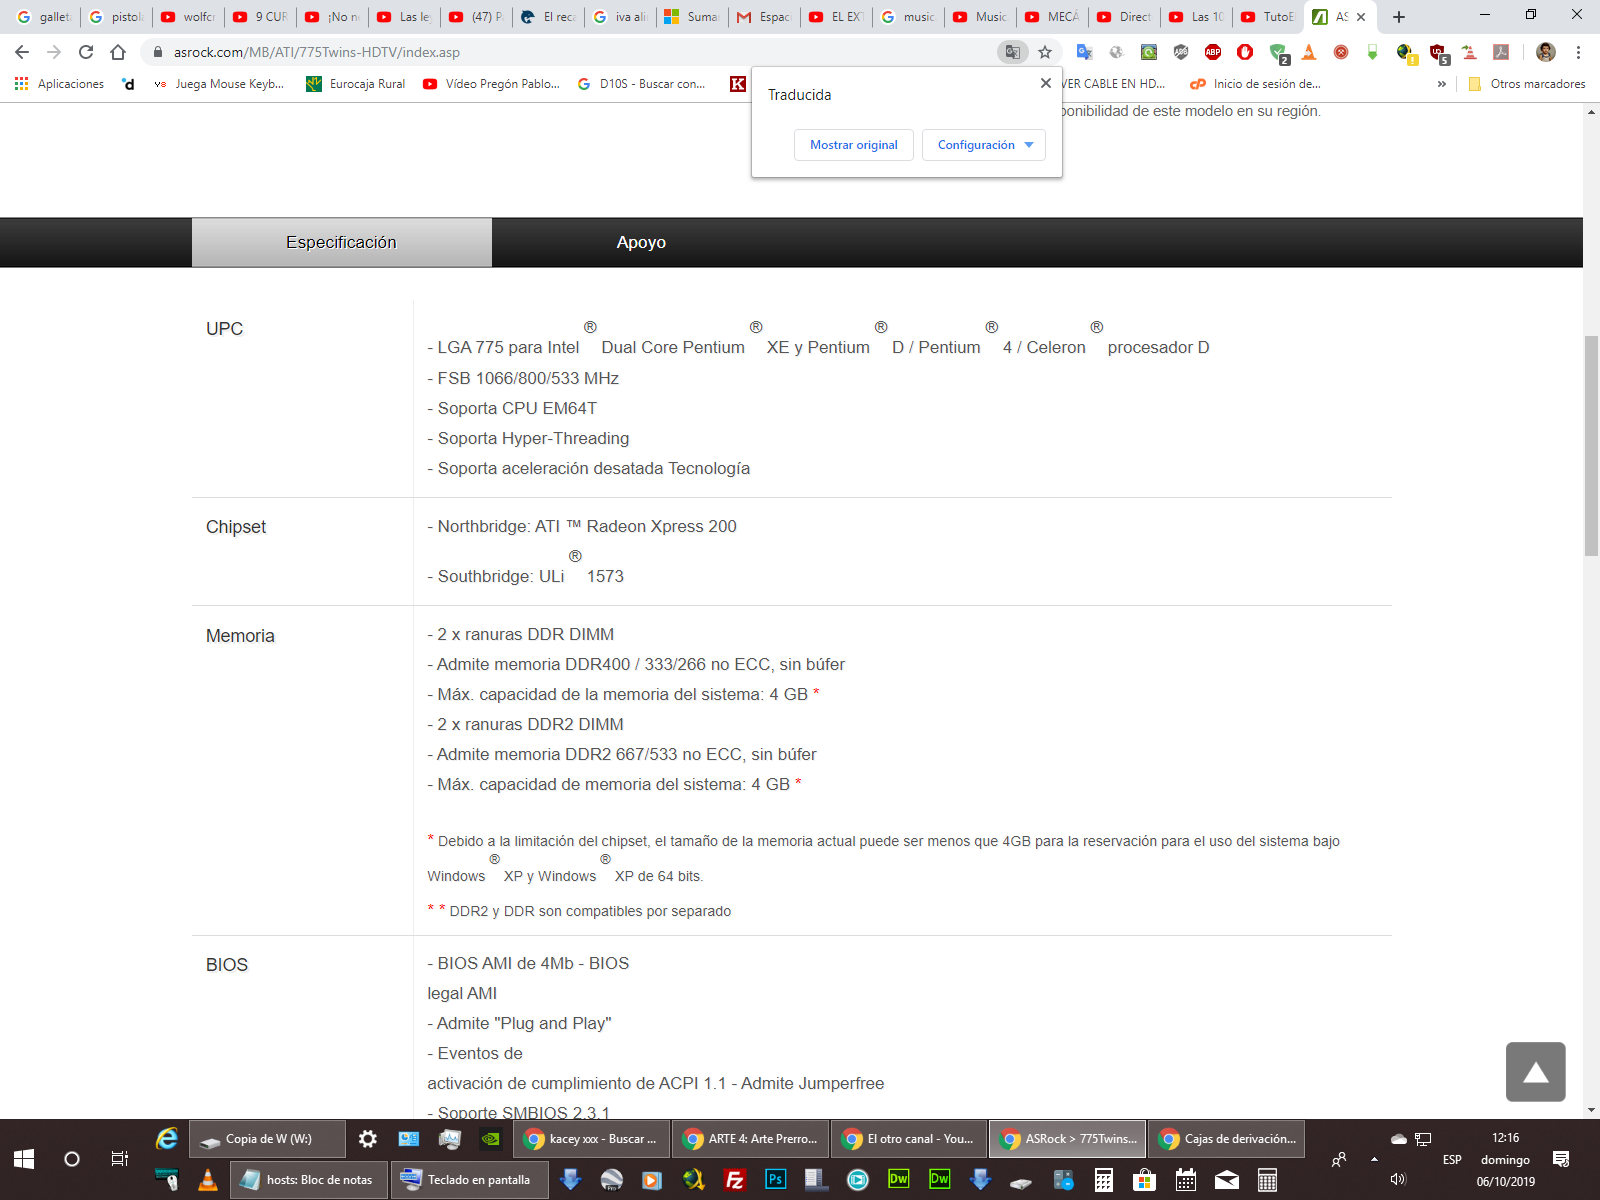Launch Photoshop from the taskbar
The width and height of the screenshot is (1600, 1200).
click(775, 1180)
